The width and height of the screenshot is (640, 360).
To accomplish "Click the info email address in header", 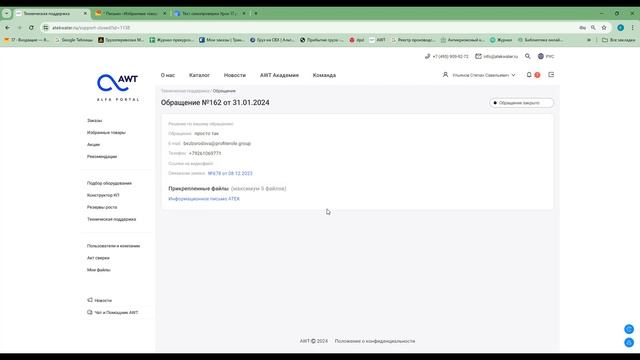I will (x=500, y=56).
